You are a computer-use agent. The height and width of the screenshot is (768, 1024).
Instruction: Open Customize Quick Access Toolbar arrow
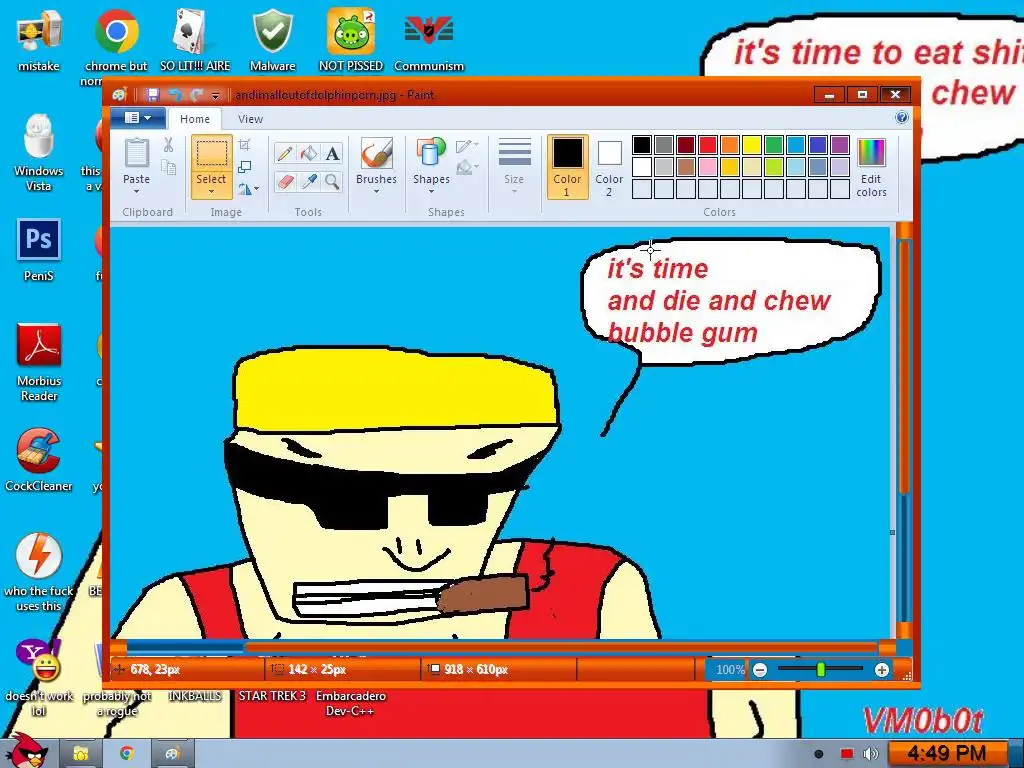[x=216, y=95]
